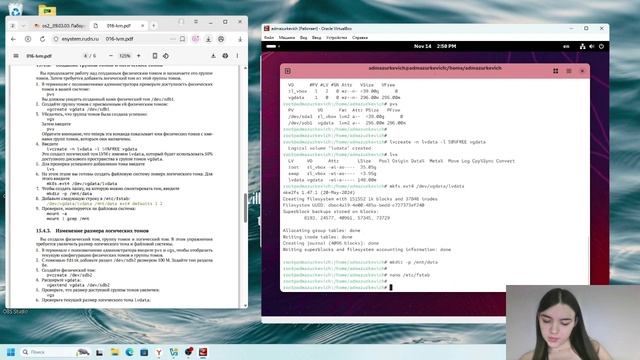Open the Windows Start menu
The width and height of the screenshot is (640, 360).
(x=11, y=352)
